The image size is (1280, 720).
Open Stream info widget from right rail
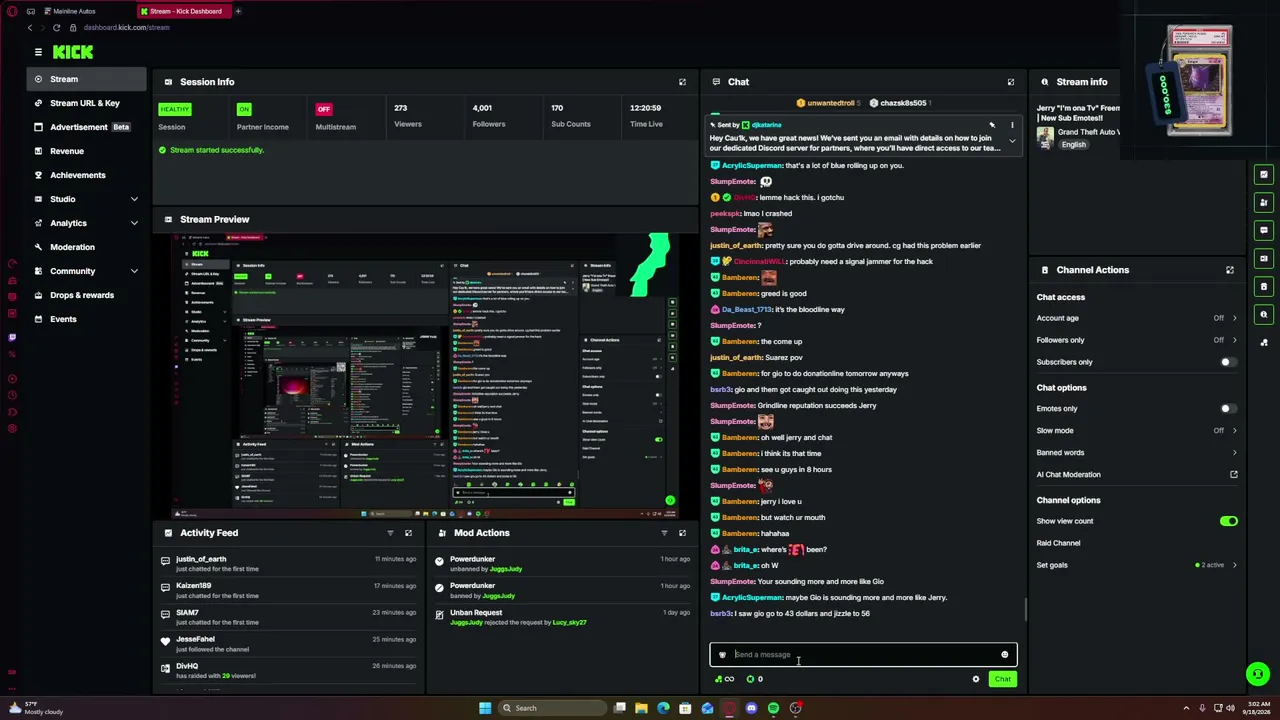tap(1264, 314)
